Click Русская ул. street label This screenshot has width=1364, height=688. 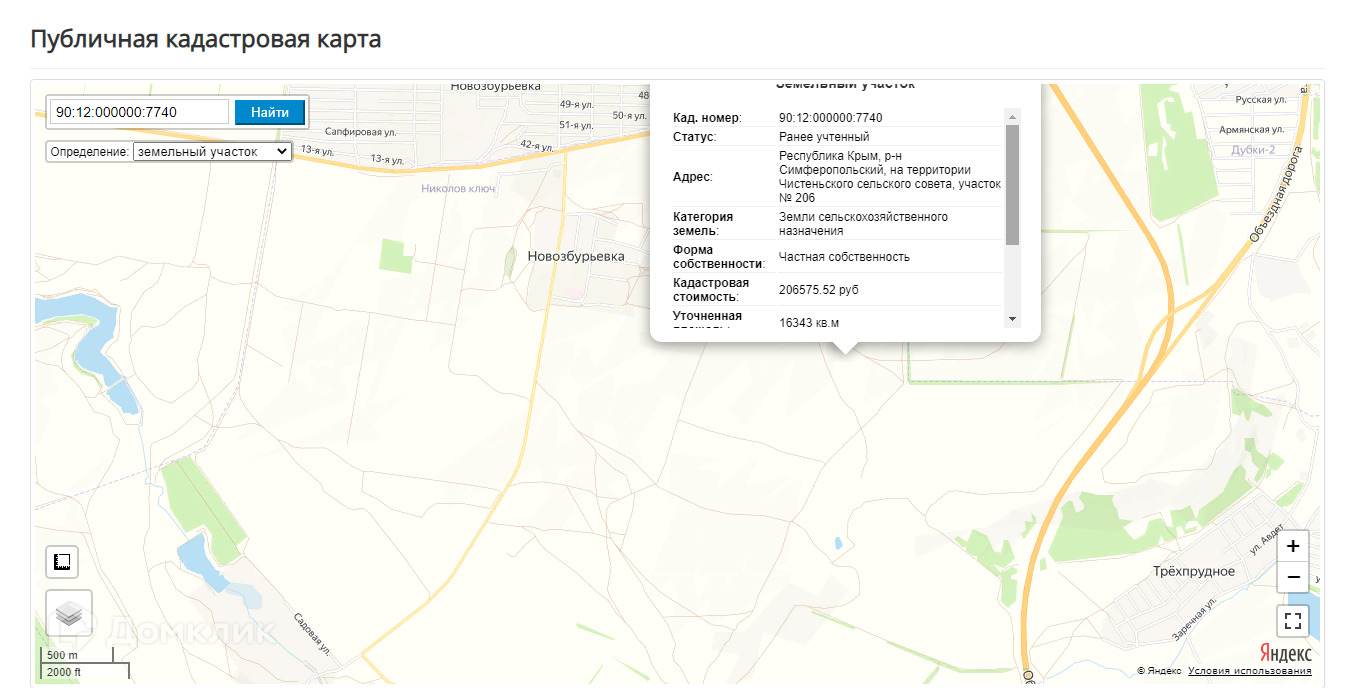tap(1261, 100)
